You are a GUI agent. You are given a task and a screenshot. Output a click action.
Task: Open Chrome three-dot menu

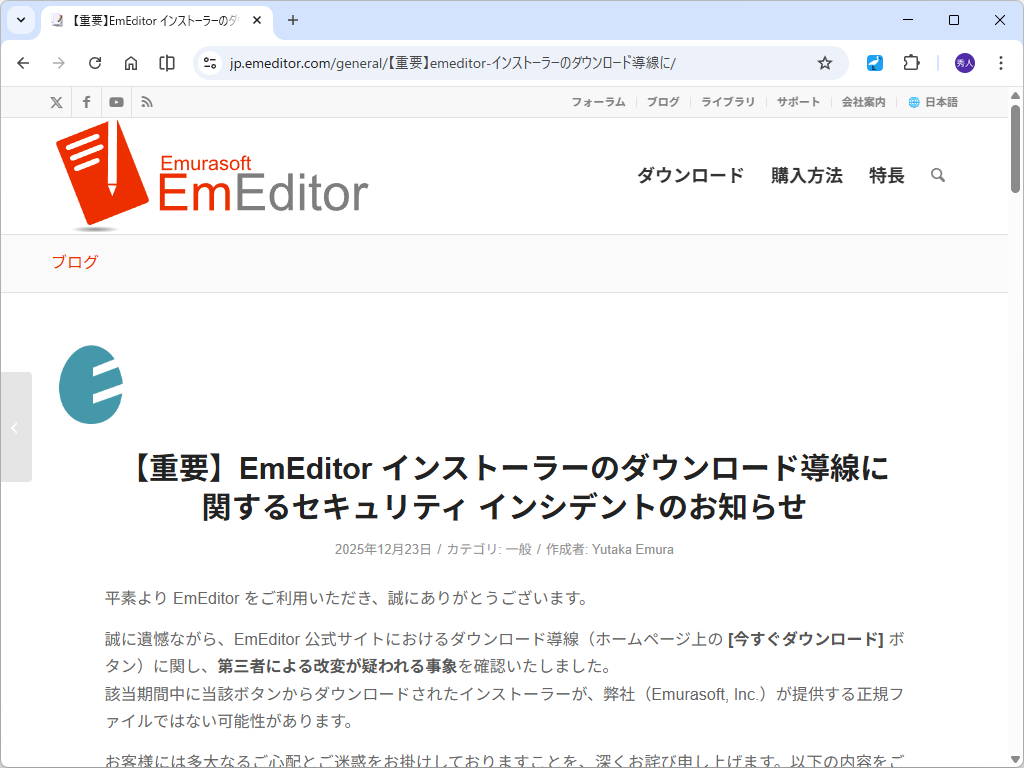coord(1000,63)
